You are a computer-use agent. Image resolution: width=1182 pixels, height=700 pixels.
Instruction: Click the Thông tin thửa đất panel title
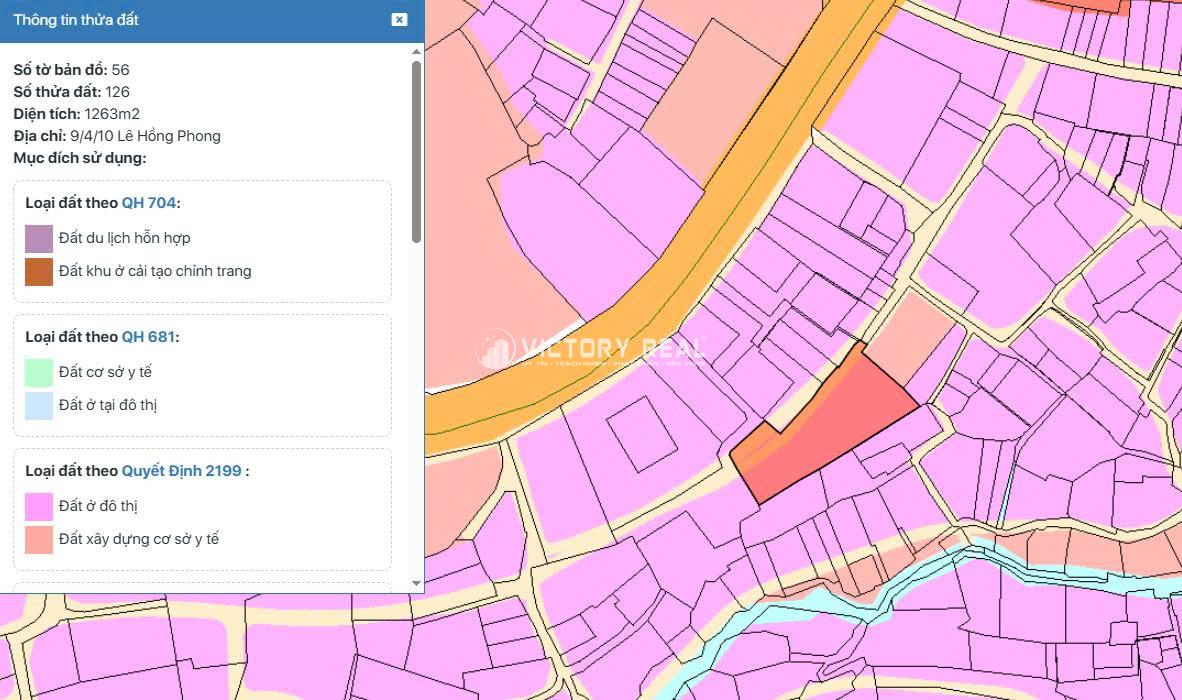[x=76, y=20]
